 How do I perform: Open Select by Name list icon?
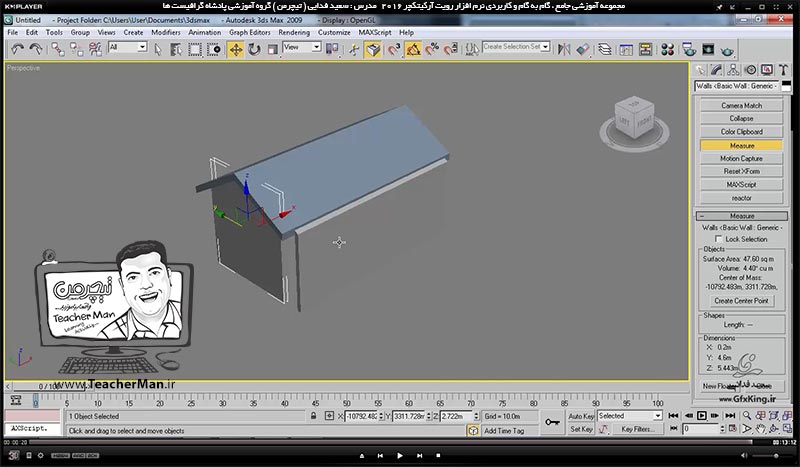pos(176,49)
